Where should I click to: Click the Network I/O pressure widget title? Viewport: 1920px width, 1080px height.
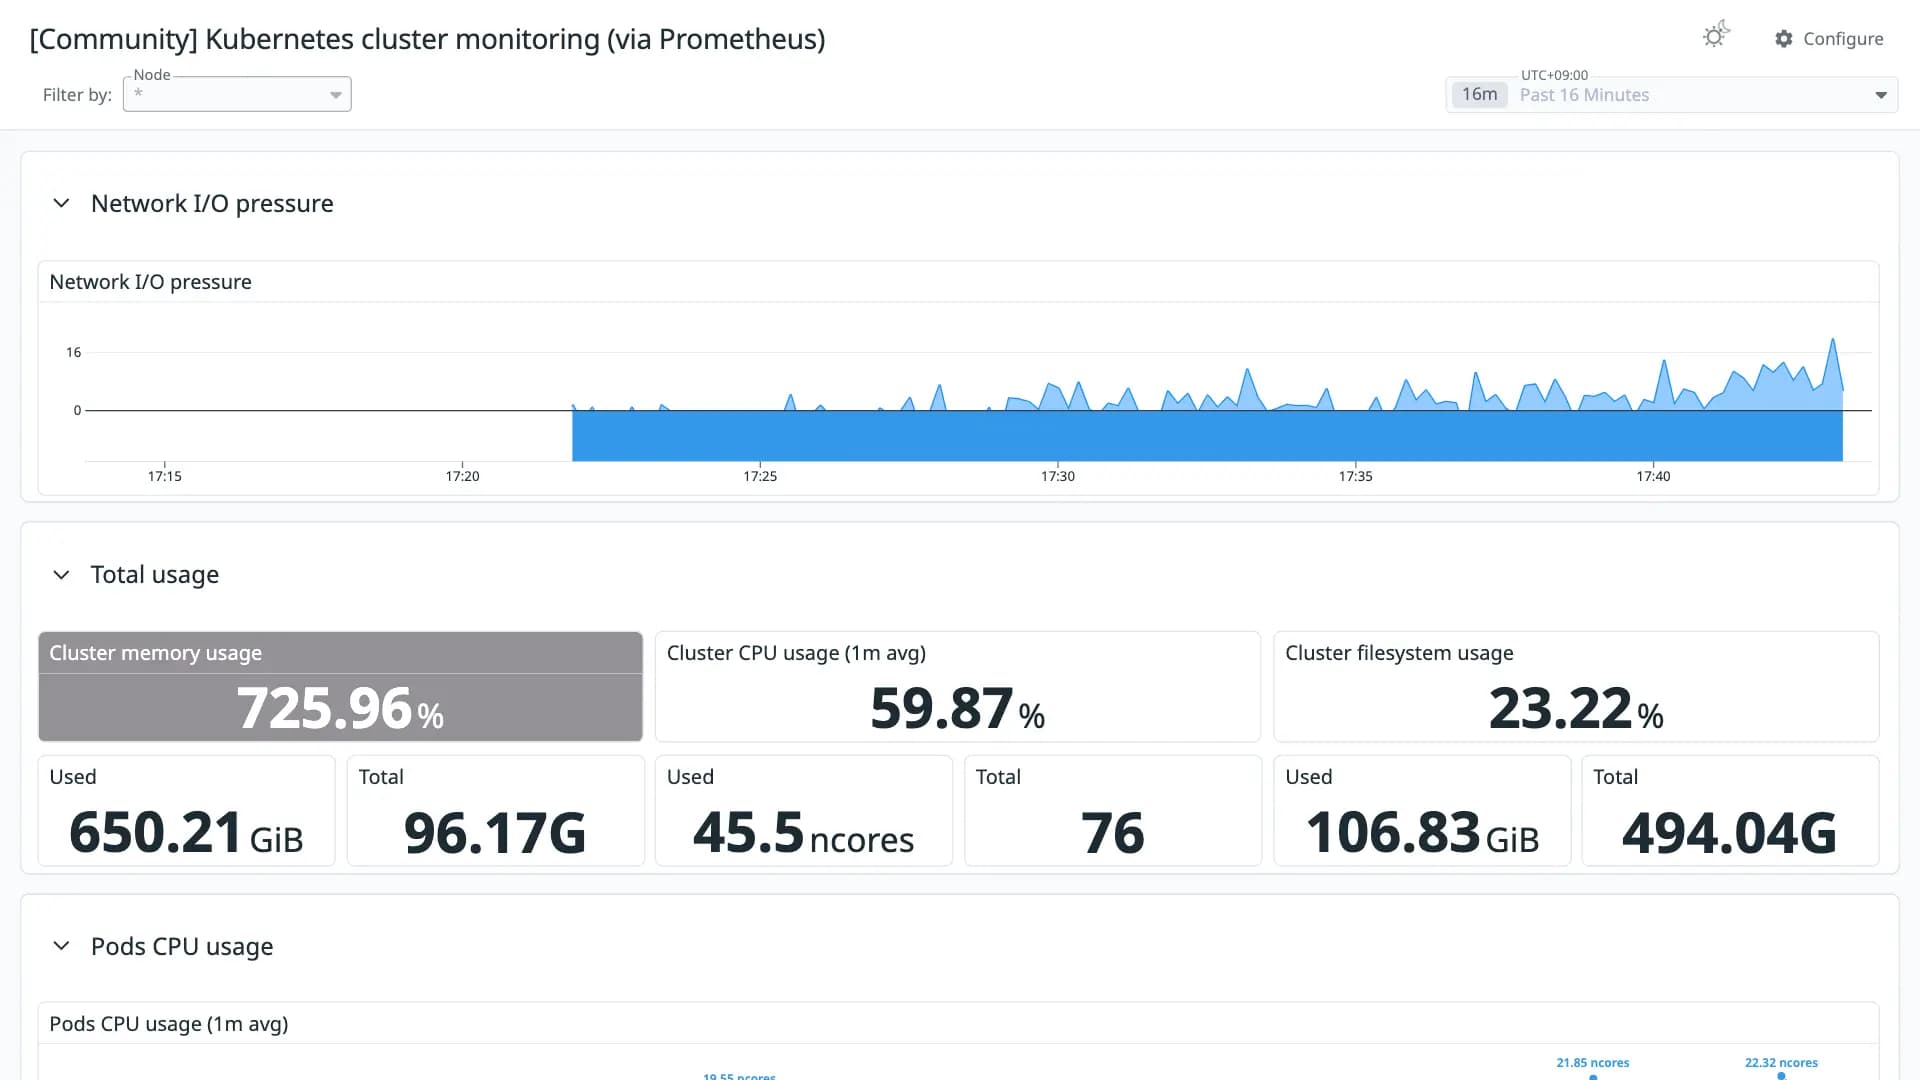[x=150, y=282]
